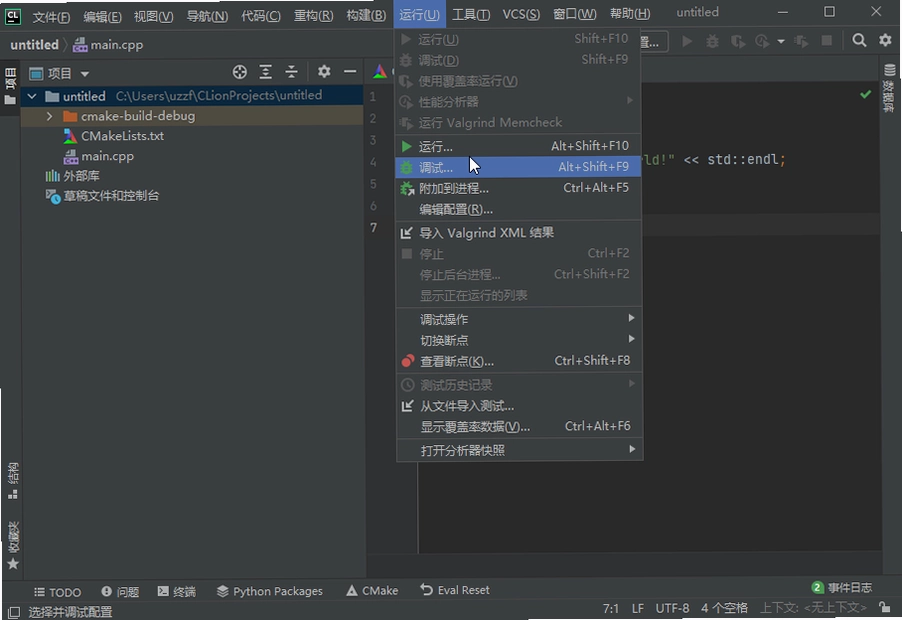Open the CMake tool window

click(x=372, y=591)
